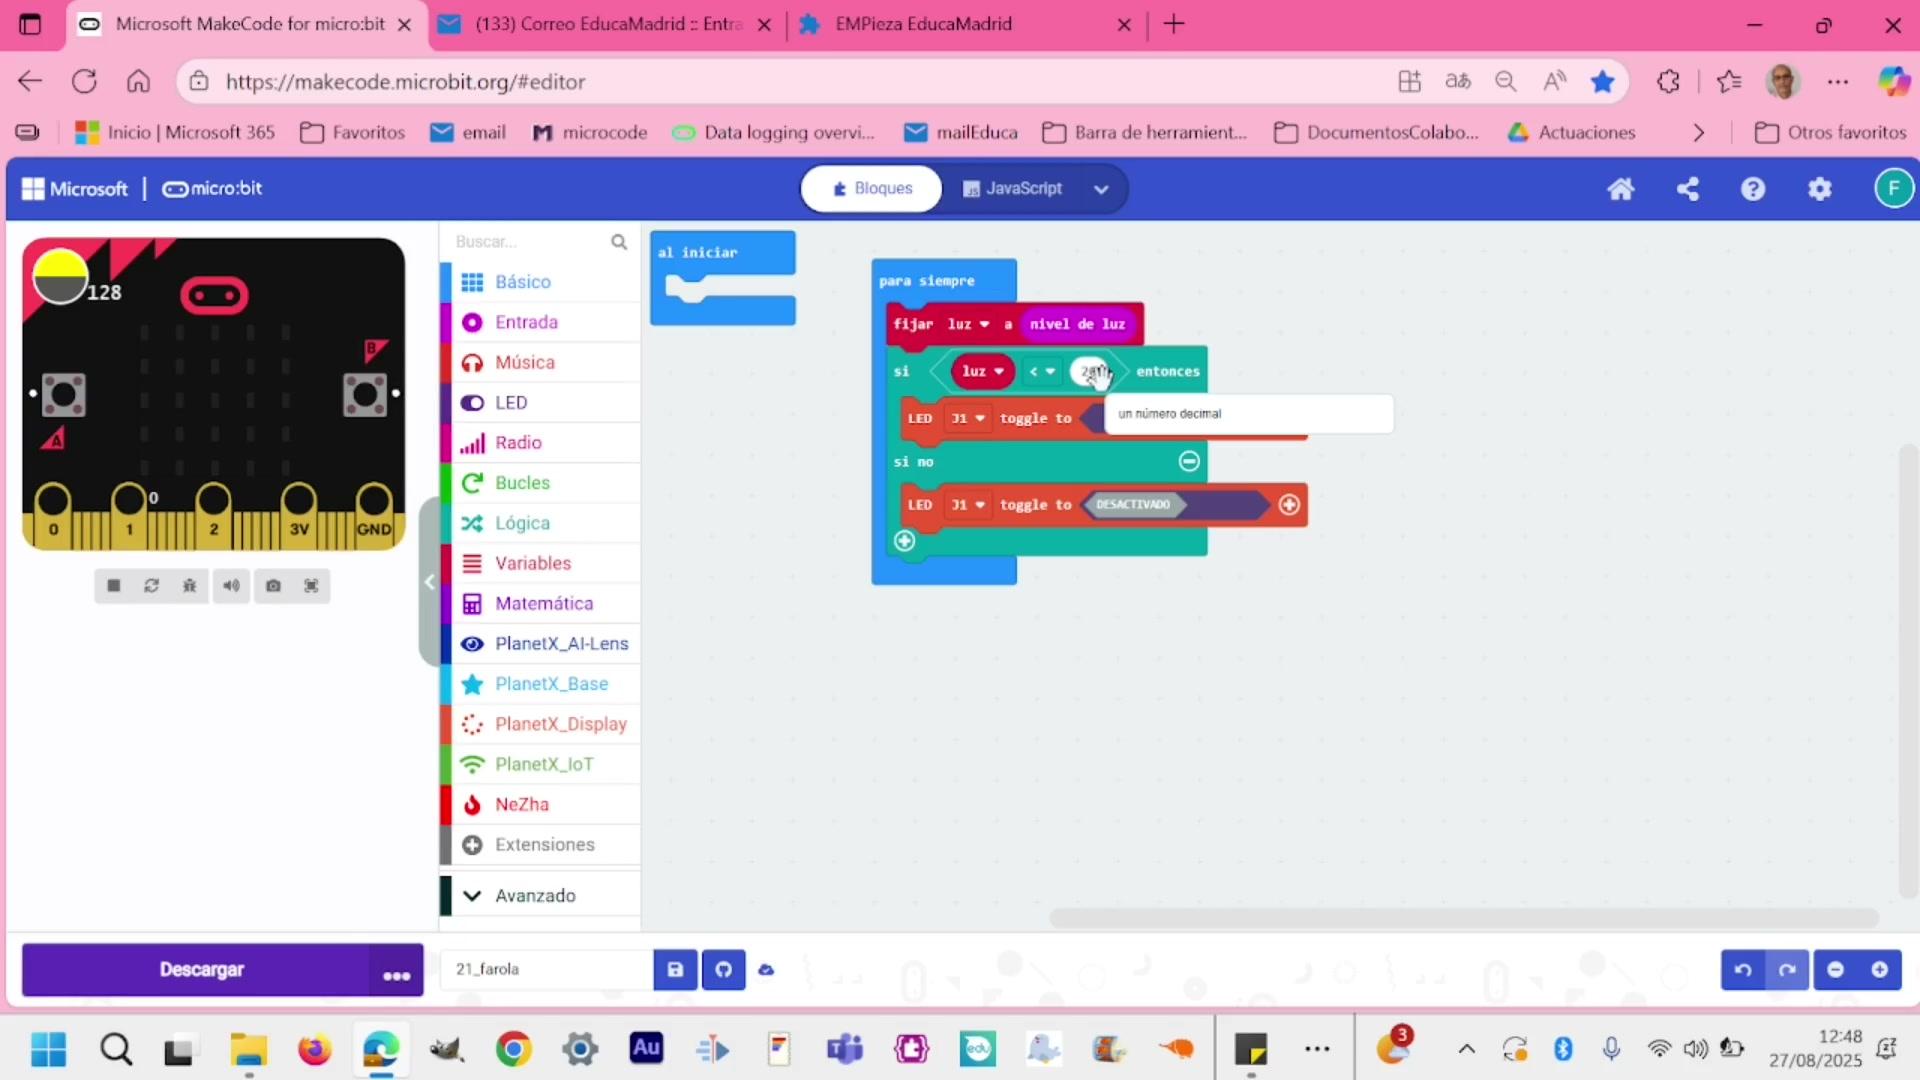Switch editor to Bloques view
The width and height of the screenshot is (1920, 1080).
pyautogui.click(x=872, y=189)
